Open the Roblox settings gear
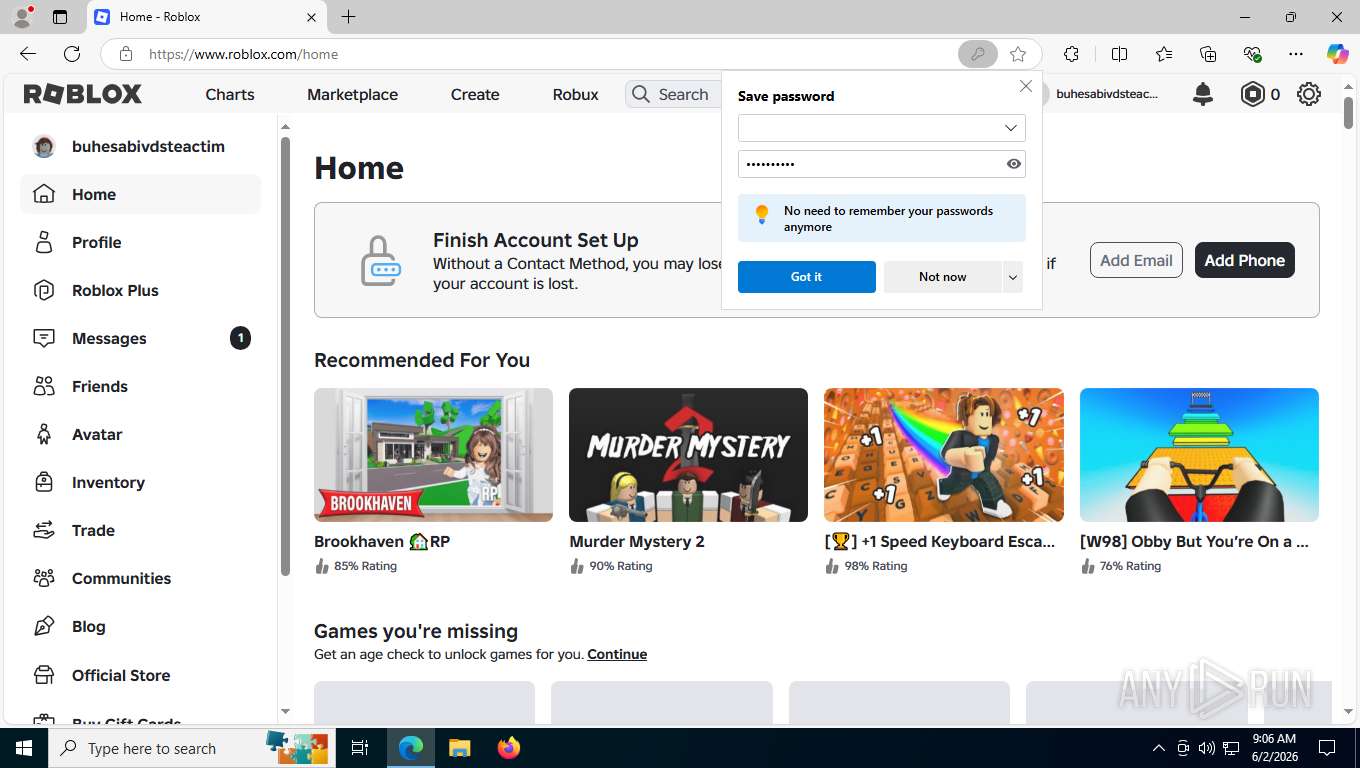The image size is (1360, 768). click(x=1308, y=94)
